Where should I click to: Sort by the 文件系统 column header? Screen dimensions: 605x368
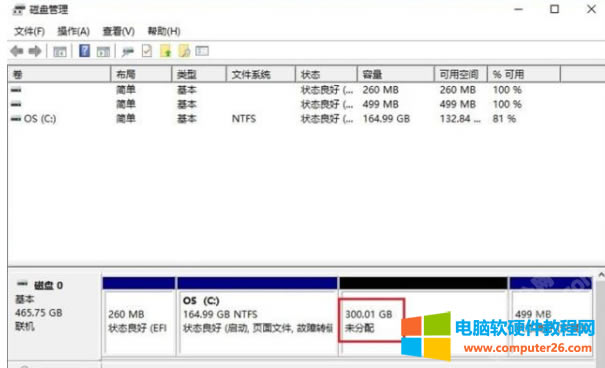pyautogui.click(x=260, y=74)
